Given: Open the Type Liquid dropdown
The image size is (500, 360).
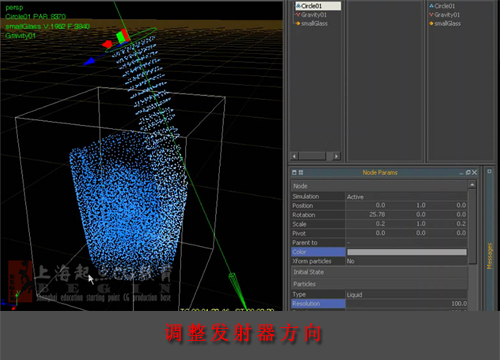Looking at the screenshot, I should pyautogui.click(x=406, y=295).
